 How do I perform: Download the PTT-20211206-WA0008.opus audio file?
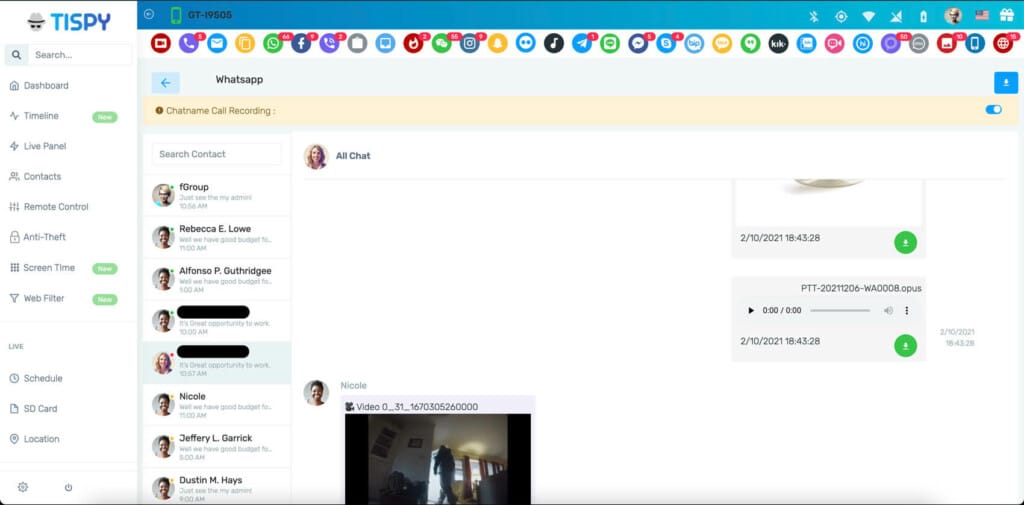coord(905,346)
